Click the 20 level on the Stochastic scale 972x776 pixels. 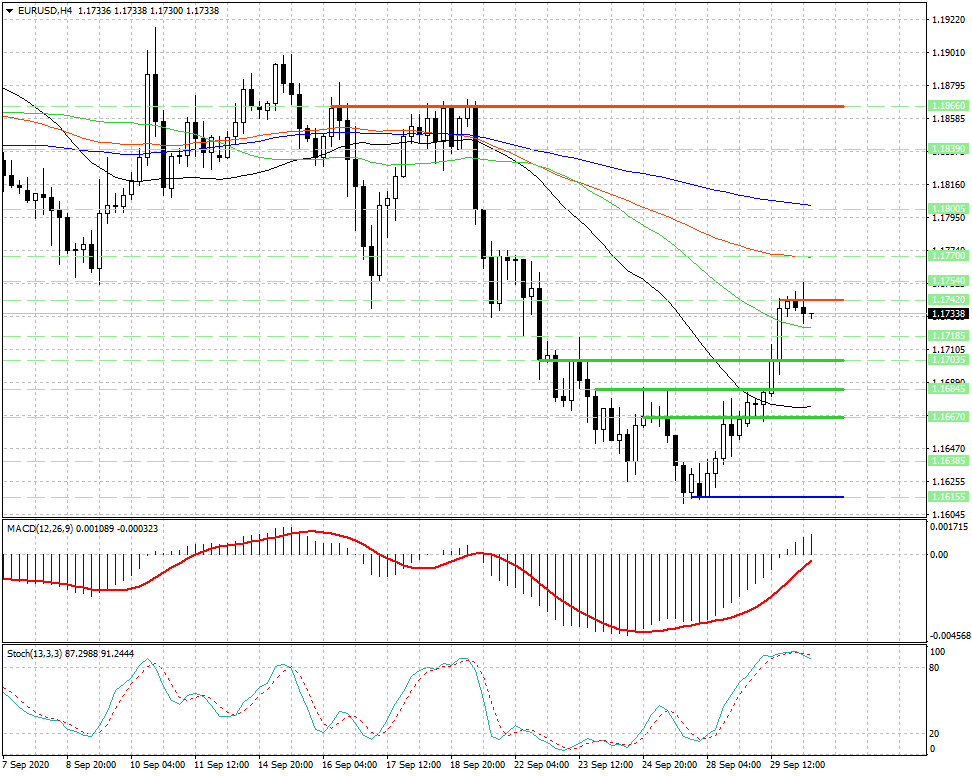935,734
